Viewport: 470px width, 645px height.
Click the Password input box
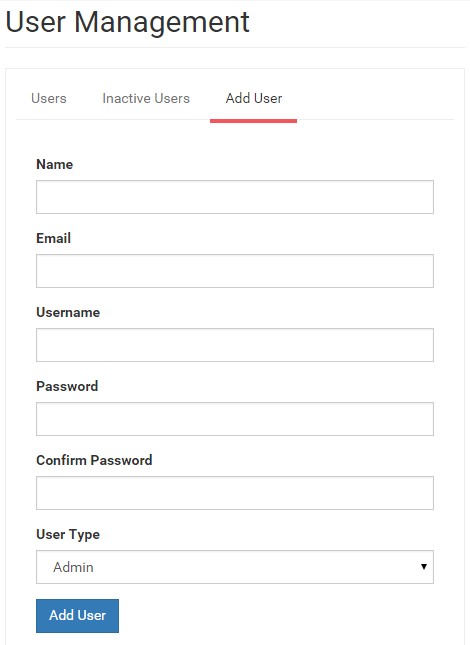point(235,419)
